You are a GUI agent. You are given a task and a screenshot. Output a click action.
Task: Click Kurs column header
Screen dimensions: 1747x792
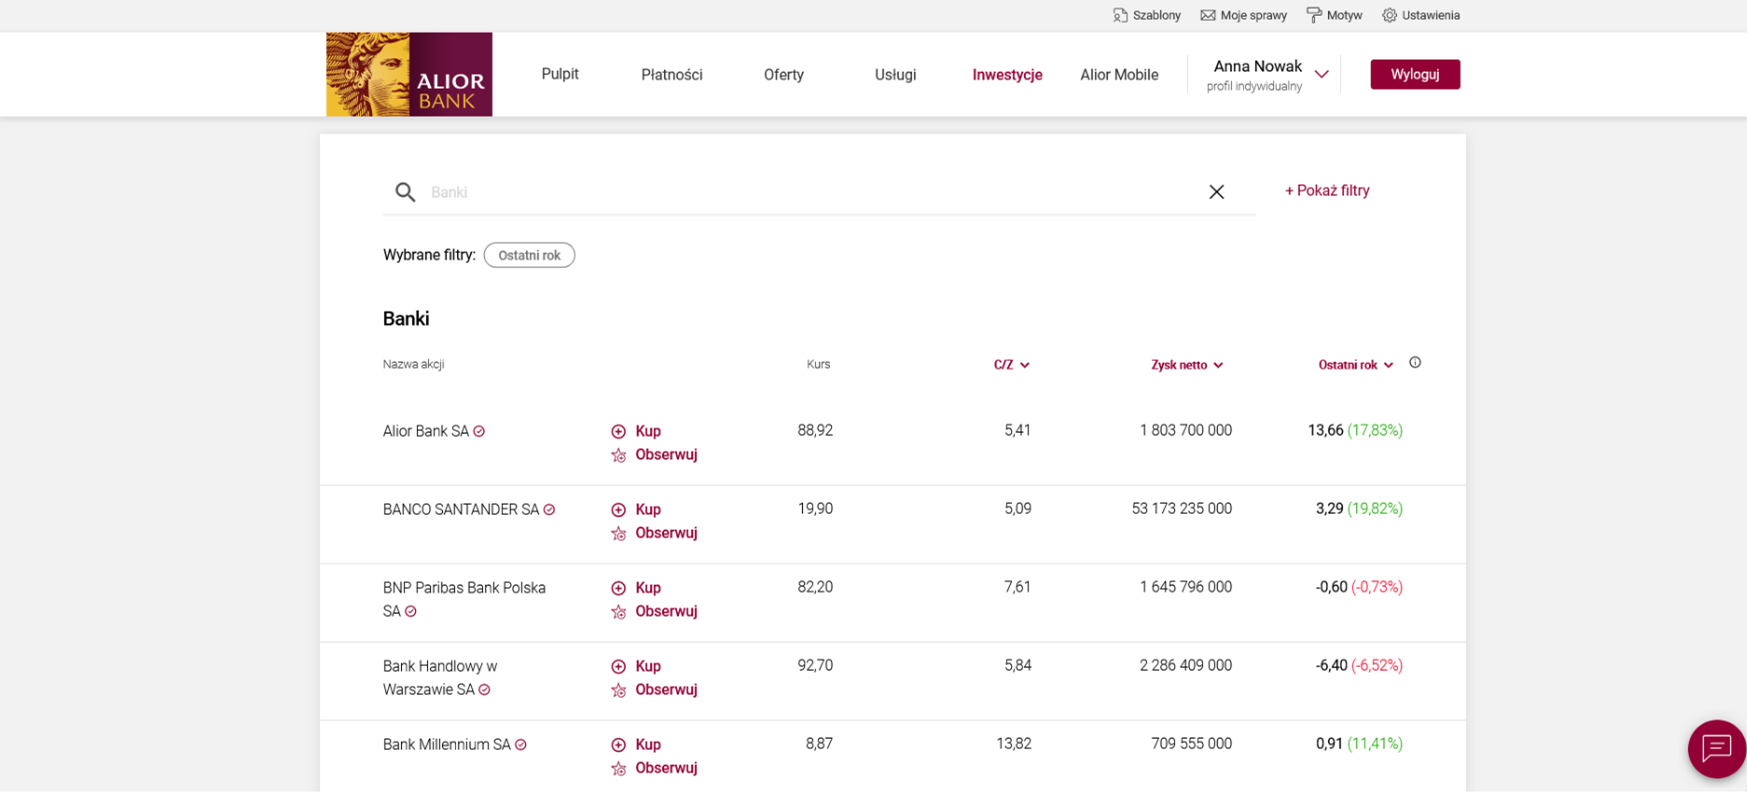tap(818, 364)
